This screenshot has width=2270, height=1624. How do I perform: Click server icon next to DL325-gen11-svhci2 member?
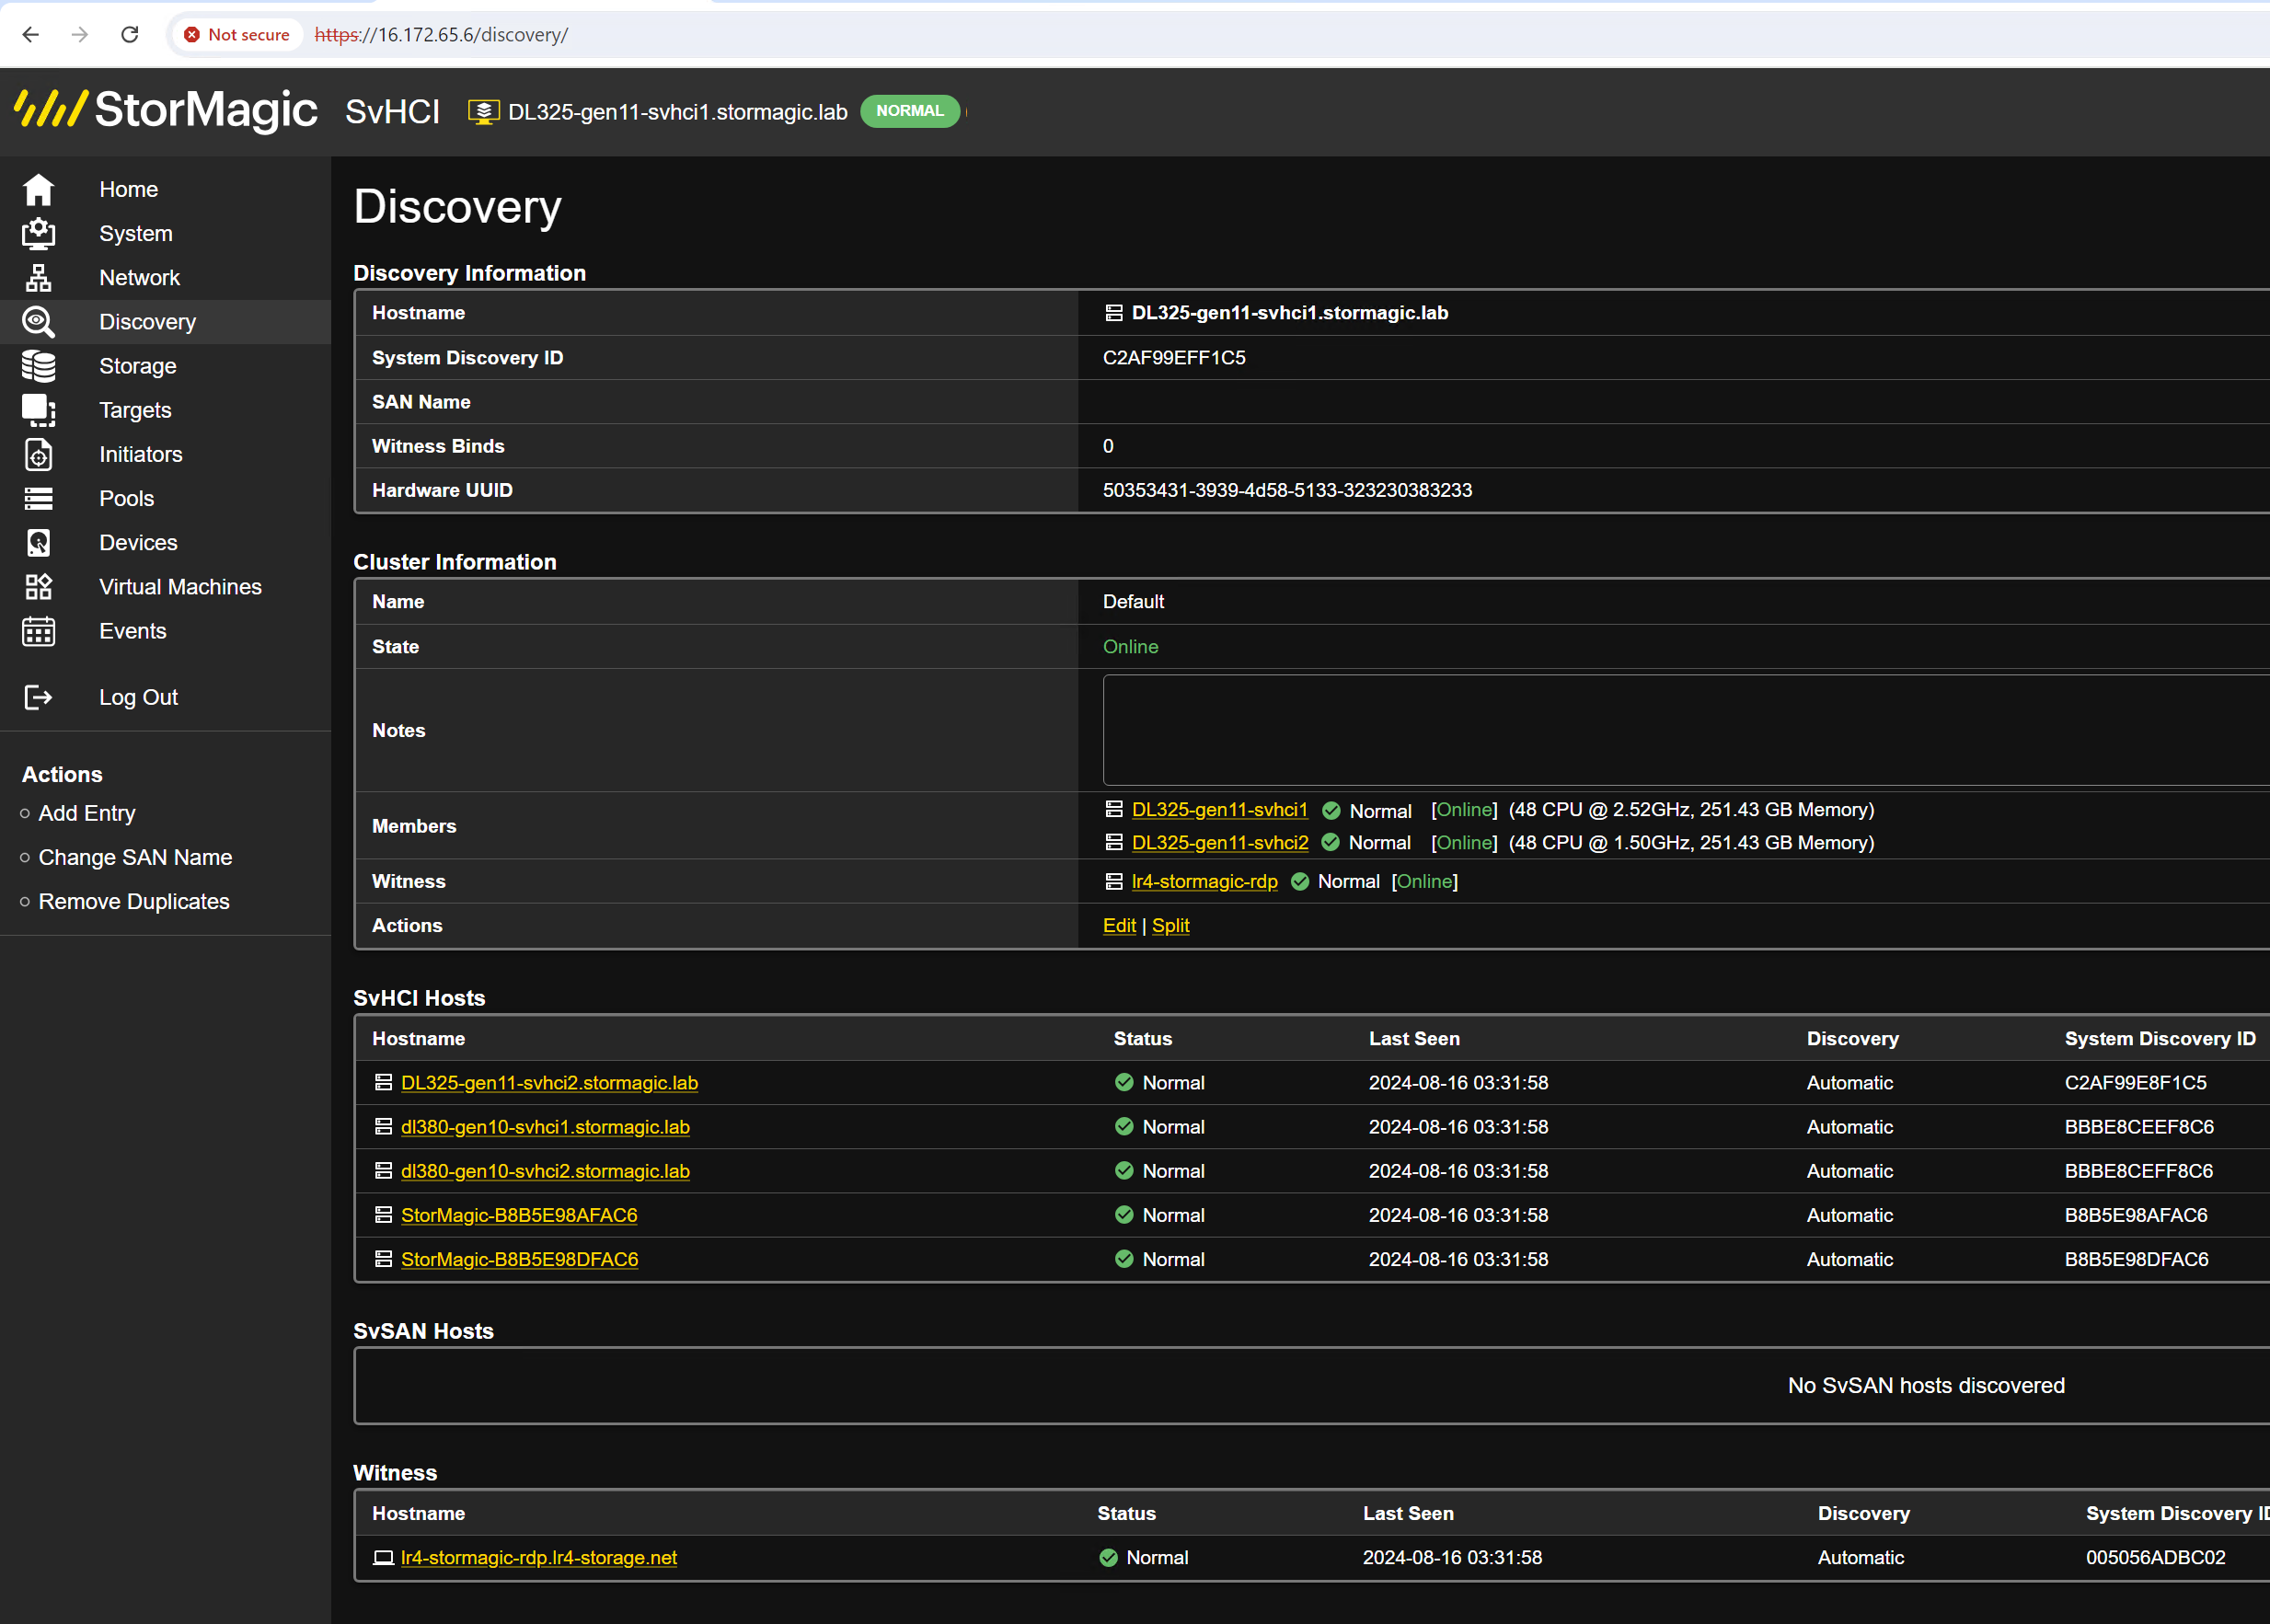(1113, 842)
